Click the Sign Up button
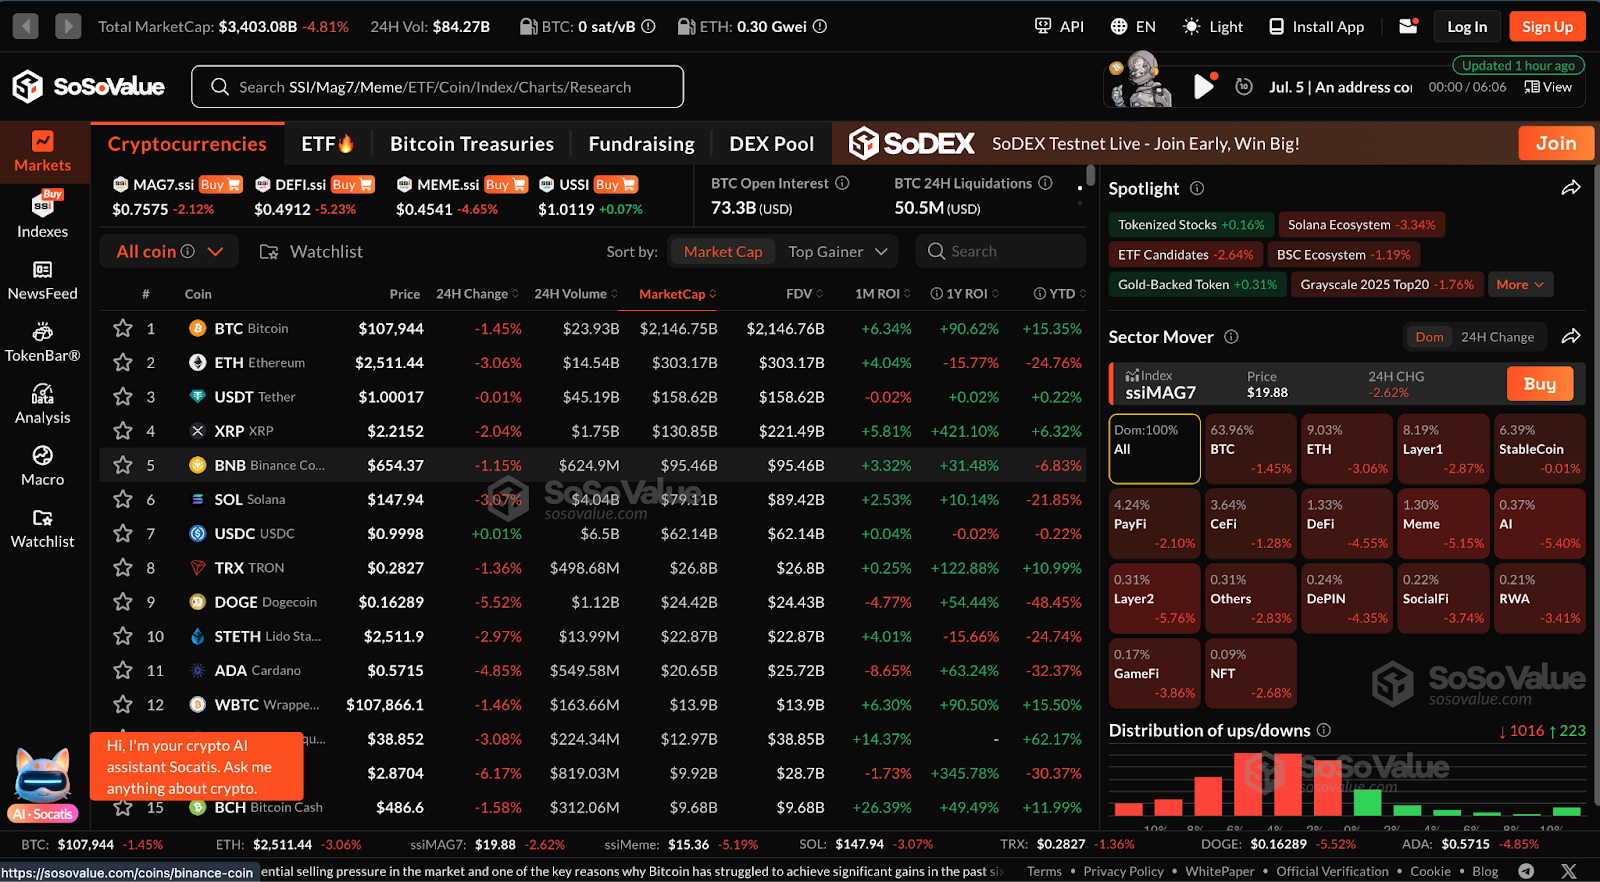The width and height of the screenshot is (1600, 882). (1547, 27)
